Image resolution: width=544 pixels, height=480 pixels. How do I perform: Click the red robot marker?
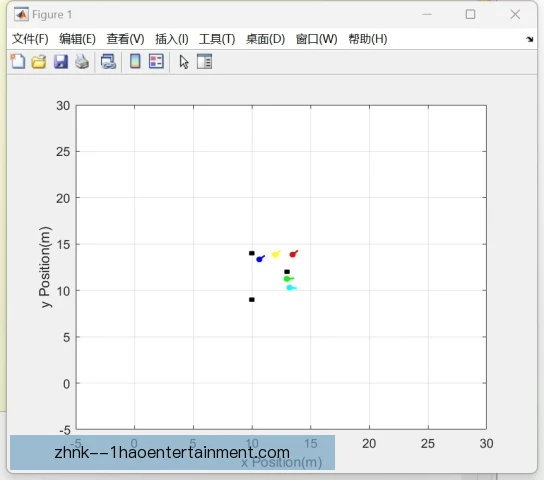coord(293,254)
